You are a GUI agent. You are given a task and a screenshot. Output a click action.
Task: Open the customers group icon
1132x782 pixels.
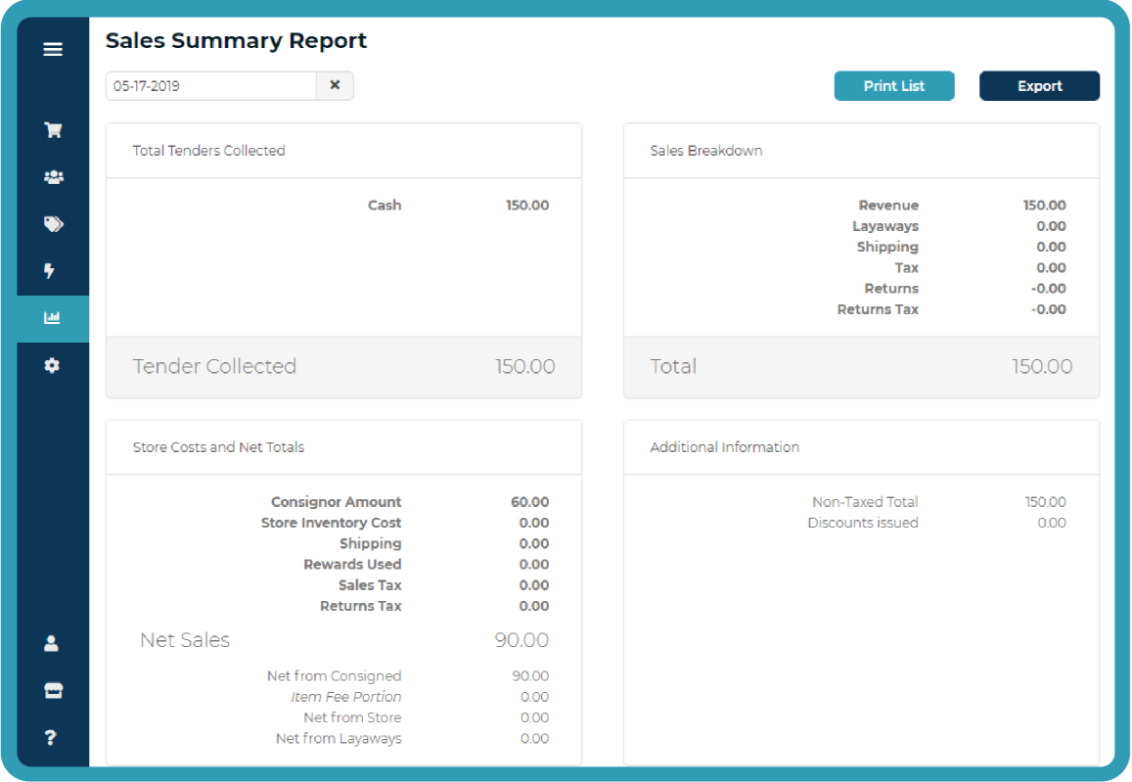tap(53, 177)
